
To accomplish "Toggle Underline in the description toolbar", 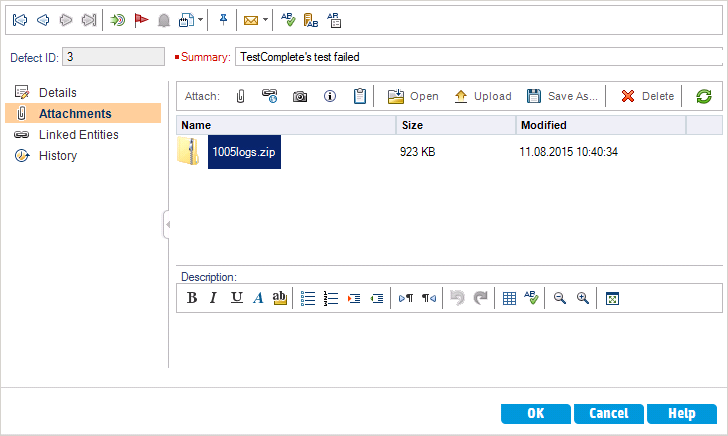I will [236, 298].
